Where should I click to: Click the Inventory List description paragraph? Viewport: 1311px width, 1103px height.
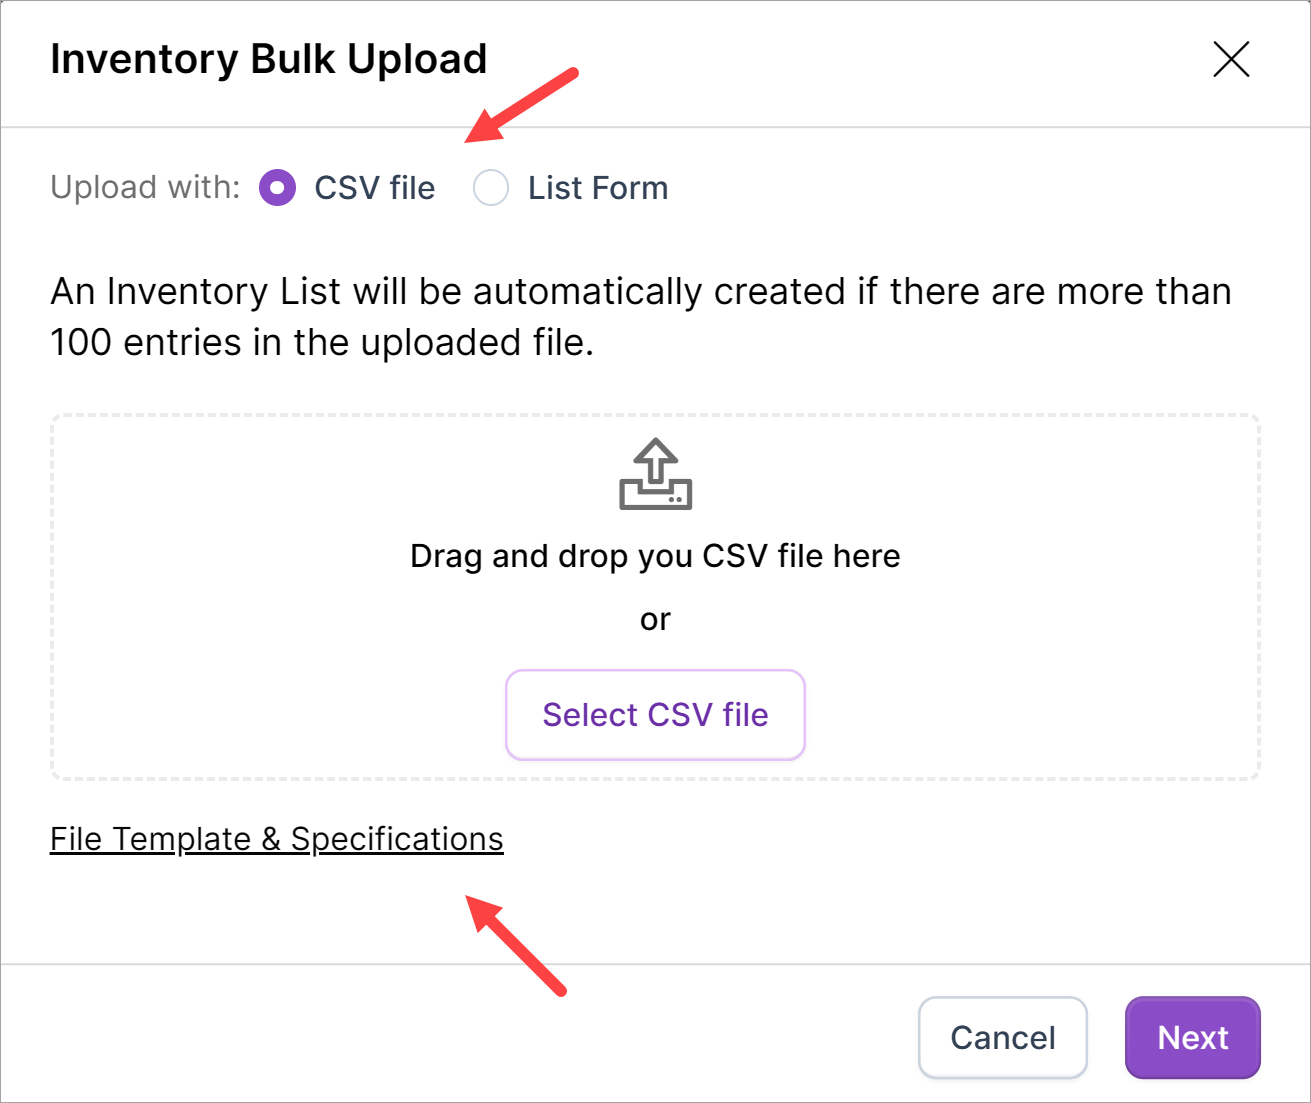point(640,317)
